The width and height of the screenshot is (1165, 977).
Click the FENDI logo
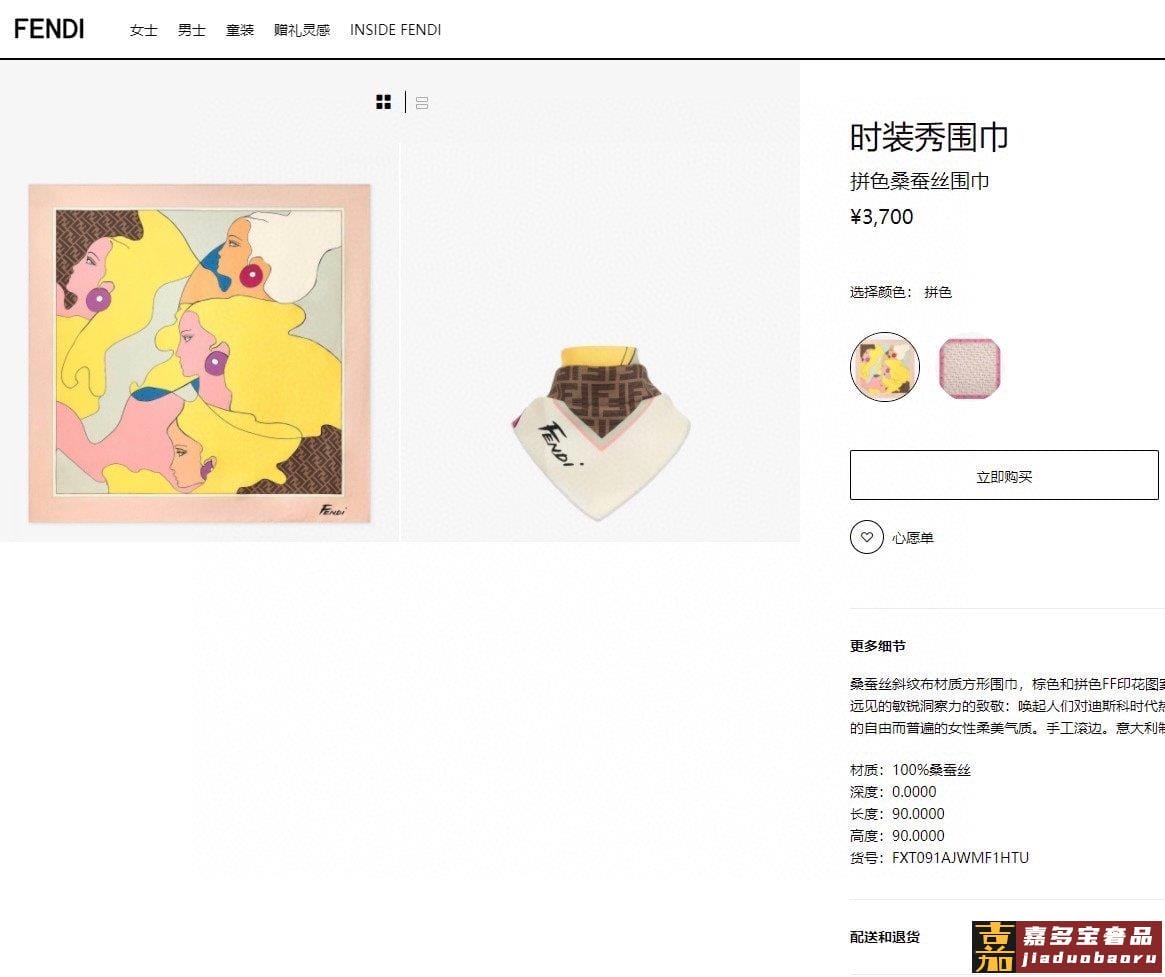tap(49, 29)
